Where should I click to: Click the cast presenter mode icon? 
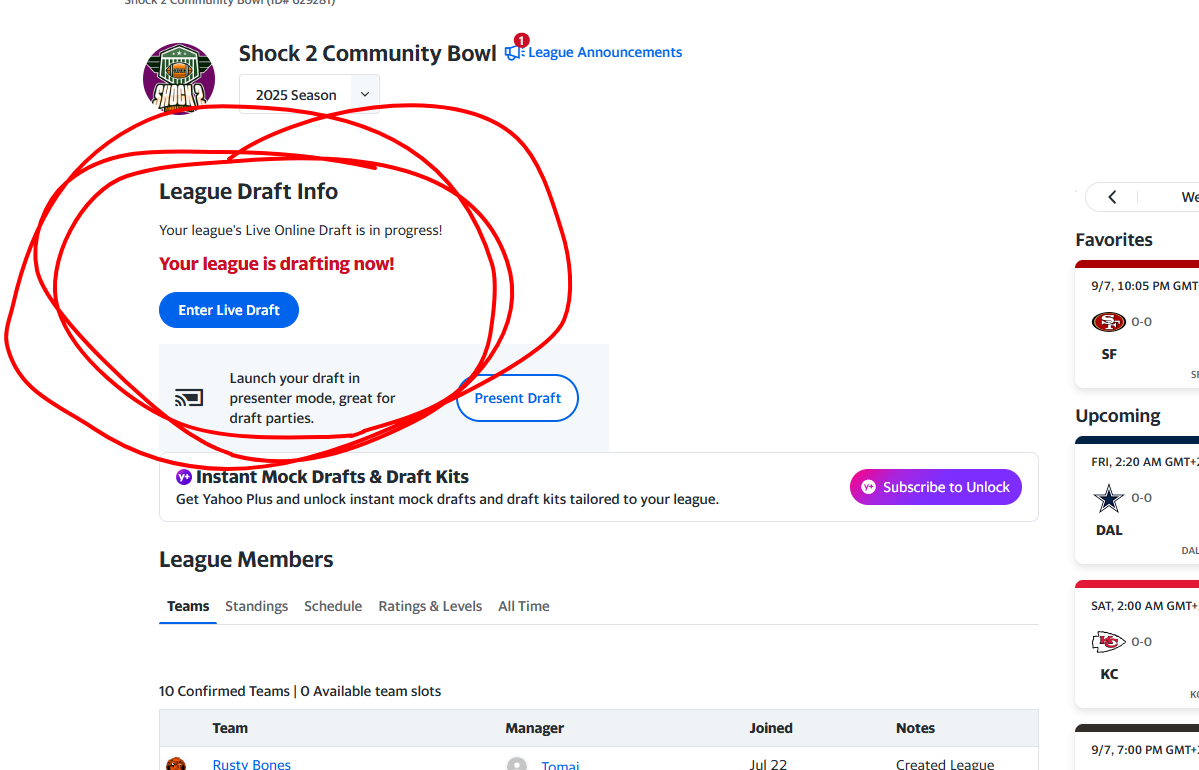click(x=189, y=398)
